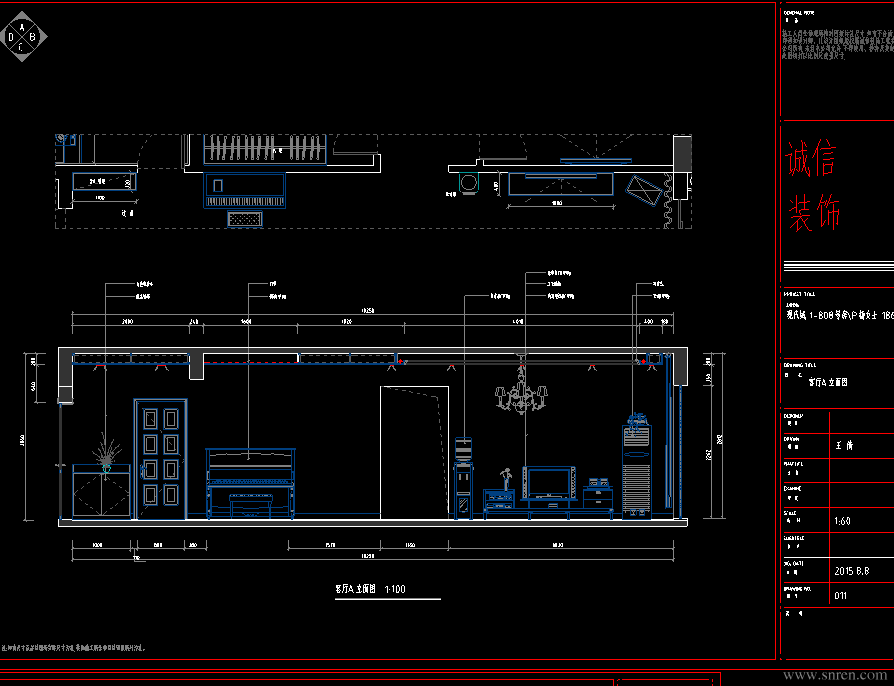Click the A-B-C-D elevation direction compass symbol

[23, 36]
